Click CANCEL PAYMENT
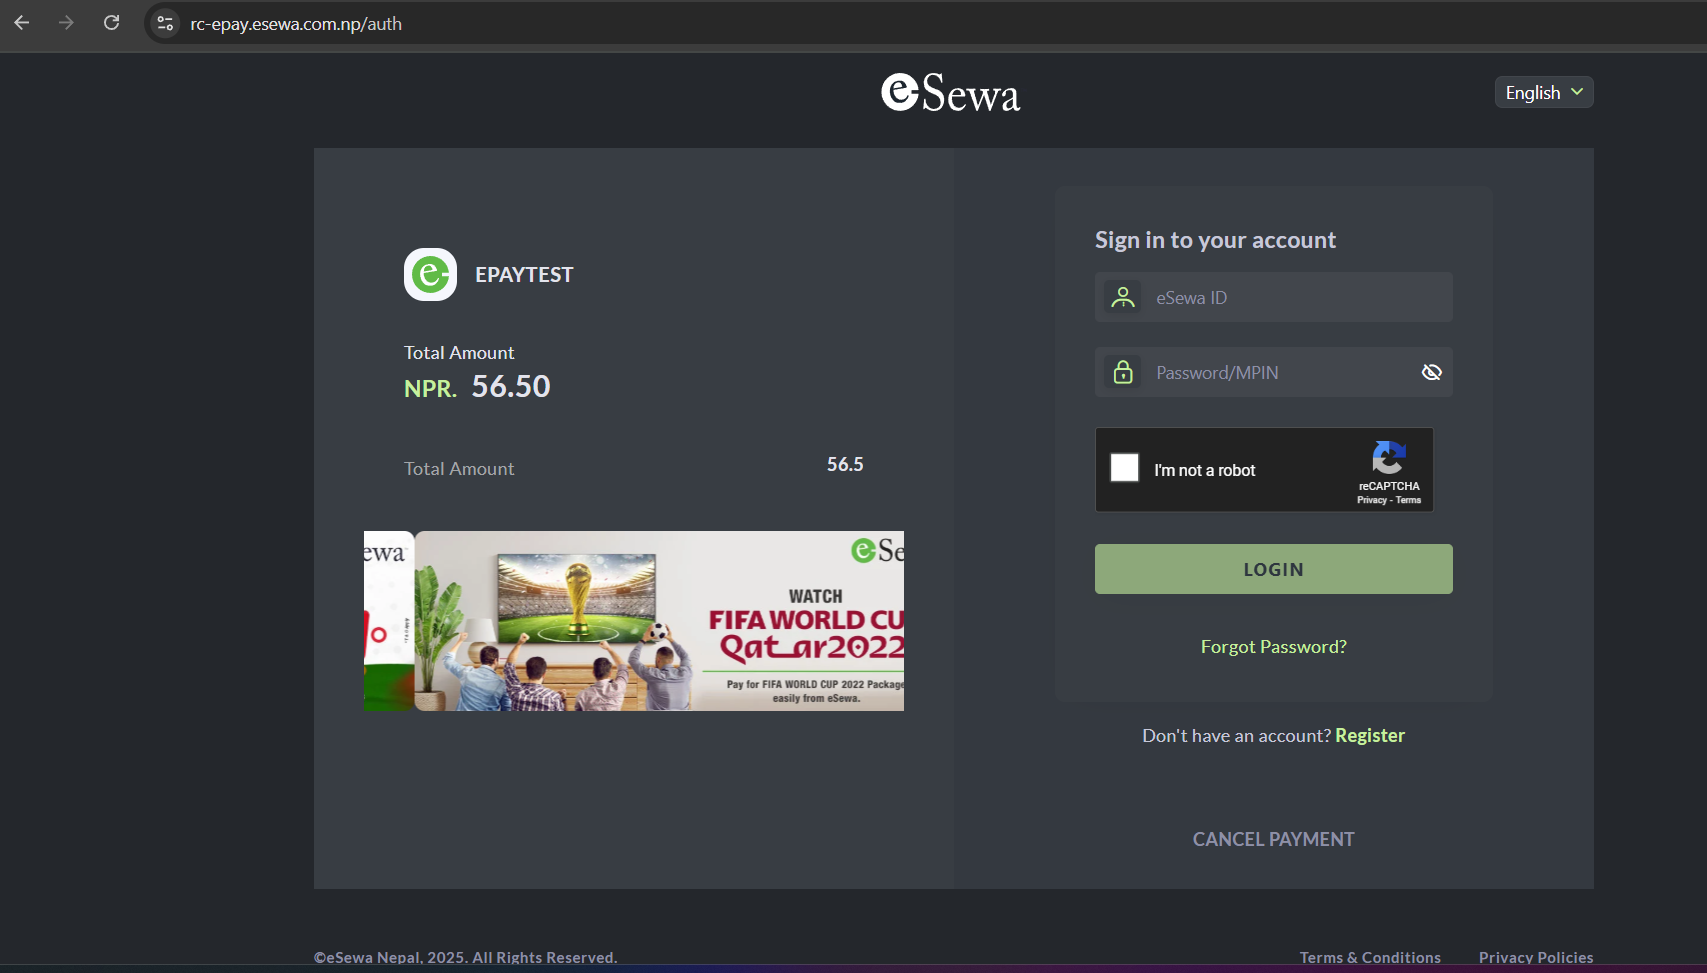Image resolution: width=1707 pixels, height=973 pixels. pos(1273,839)
